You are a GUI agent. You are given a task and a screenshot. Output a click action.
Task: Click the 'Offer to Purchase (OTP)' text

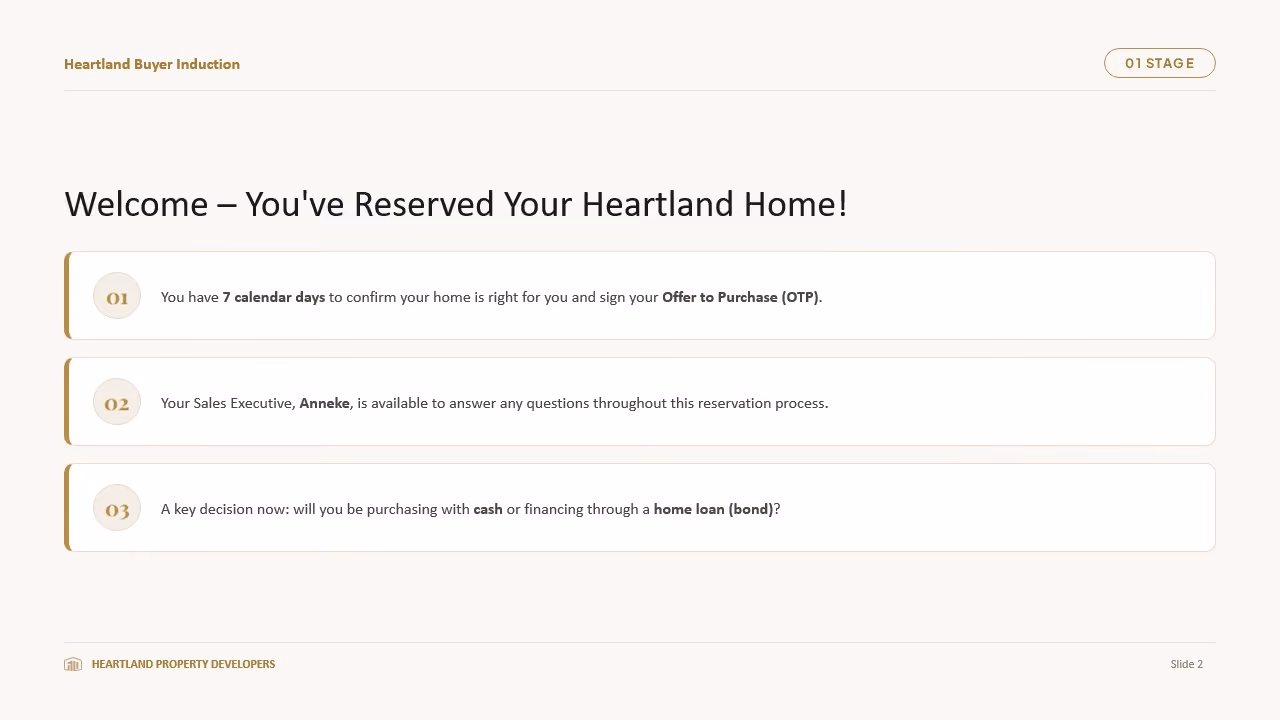click(740, 297)
